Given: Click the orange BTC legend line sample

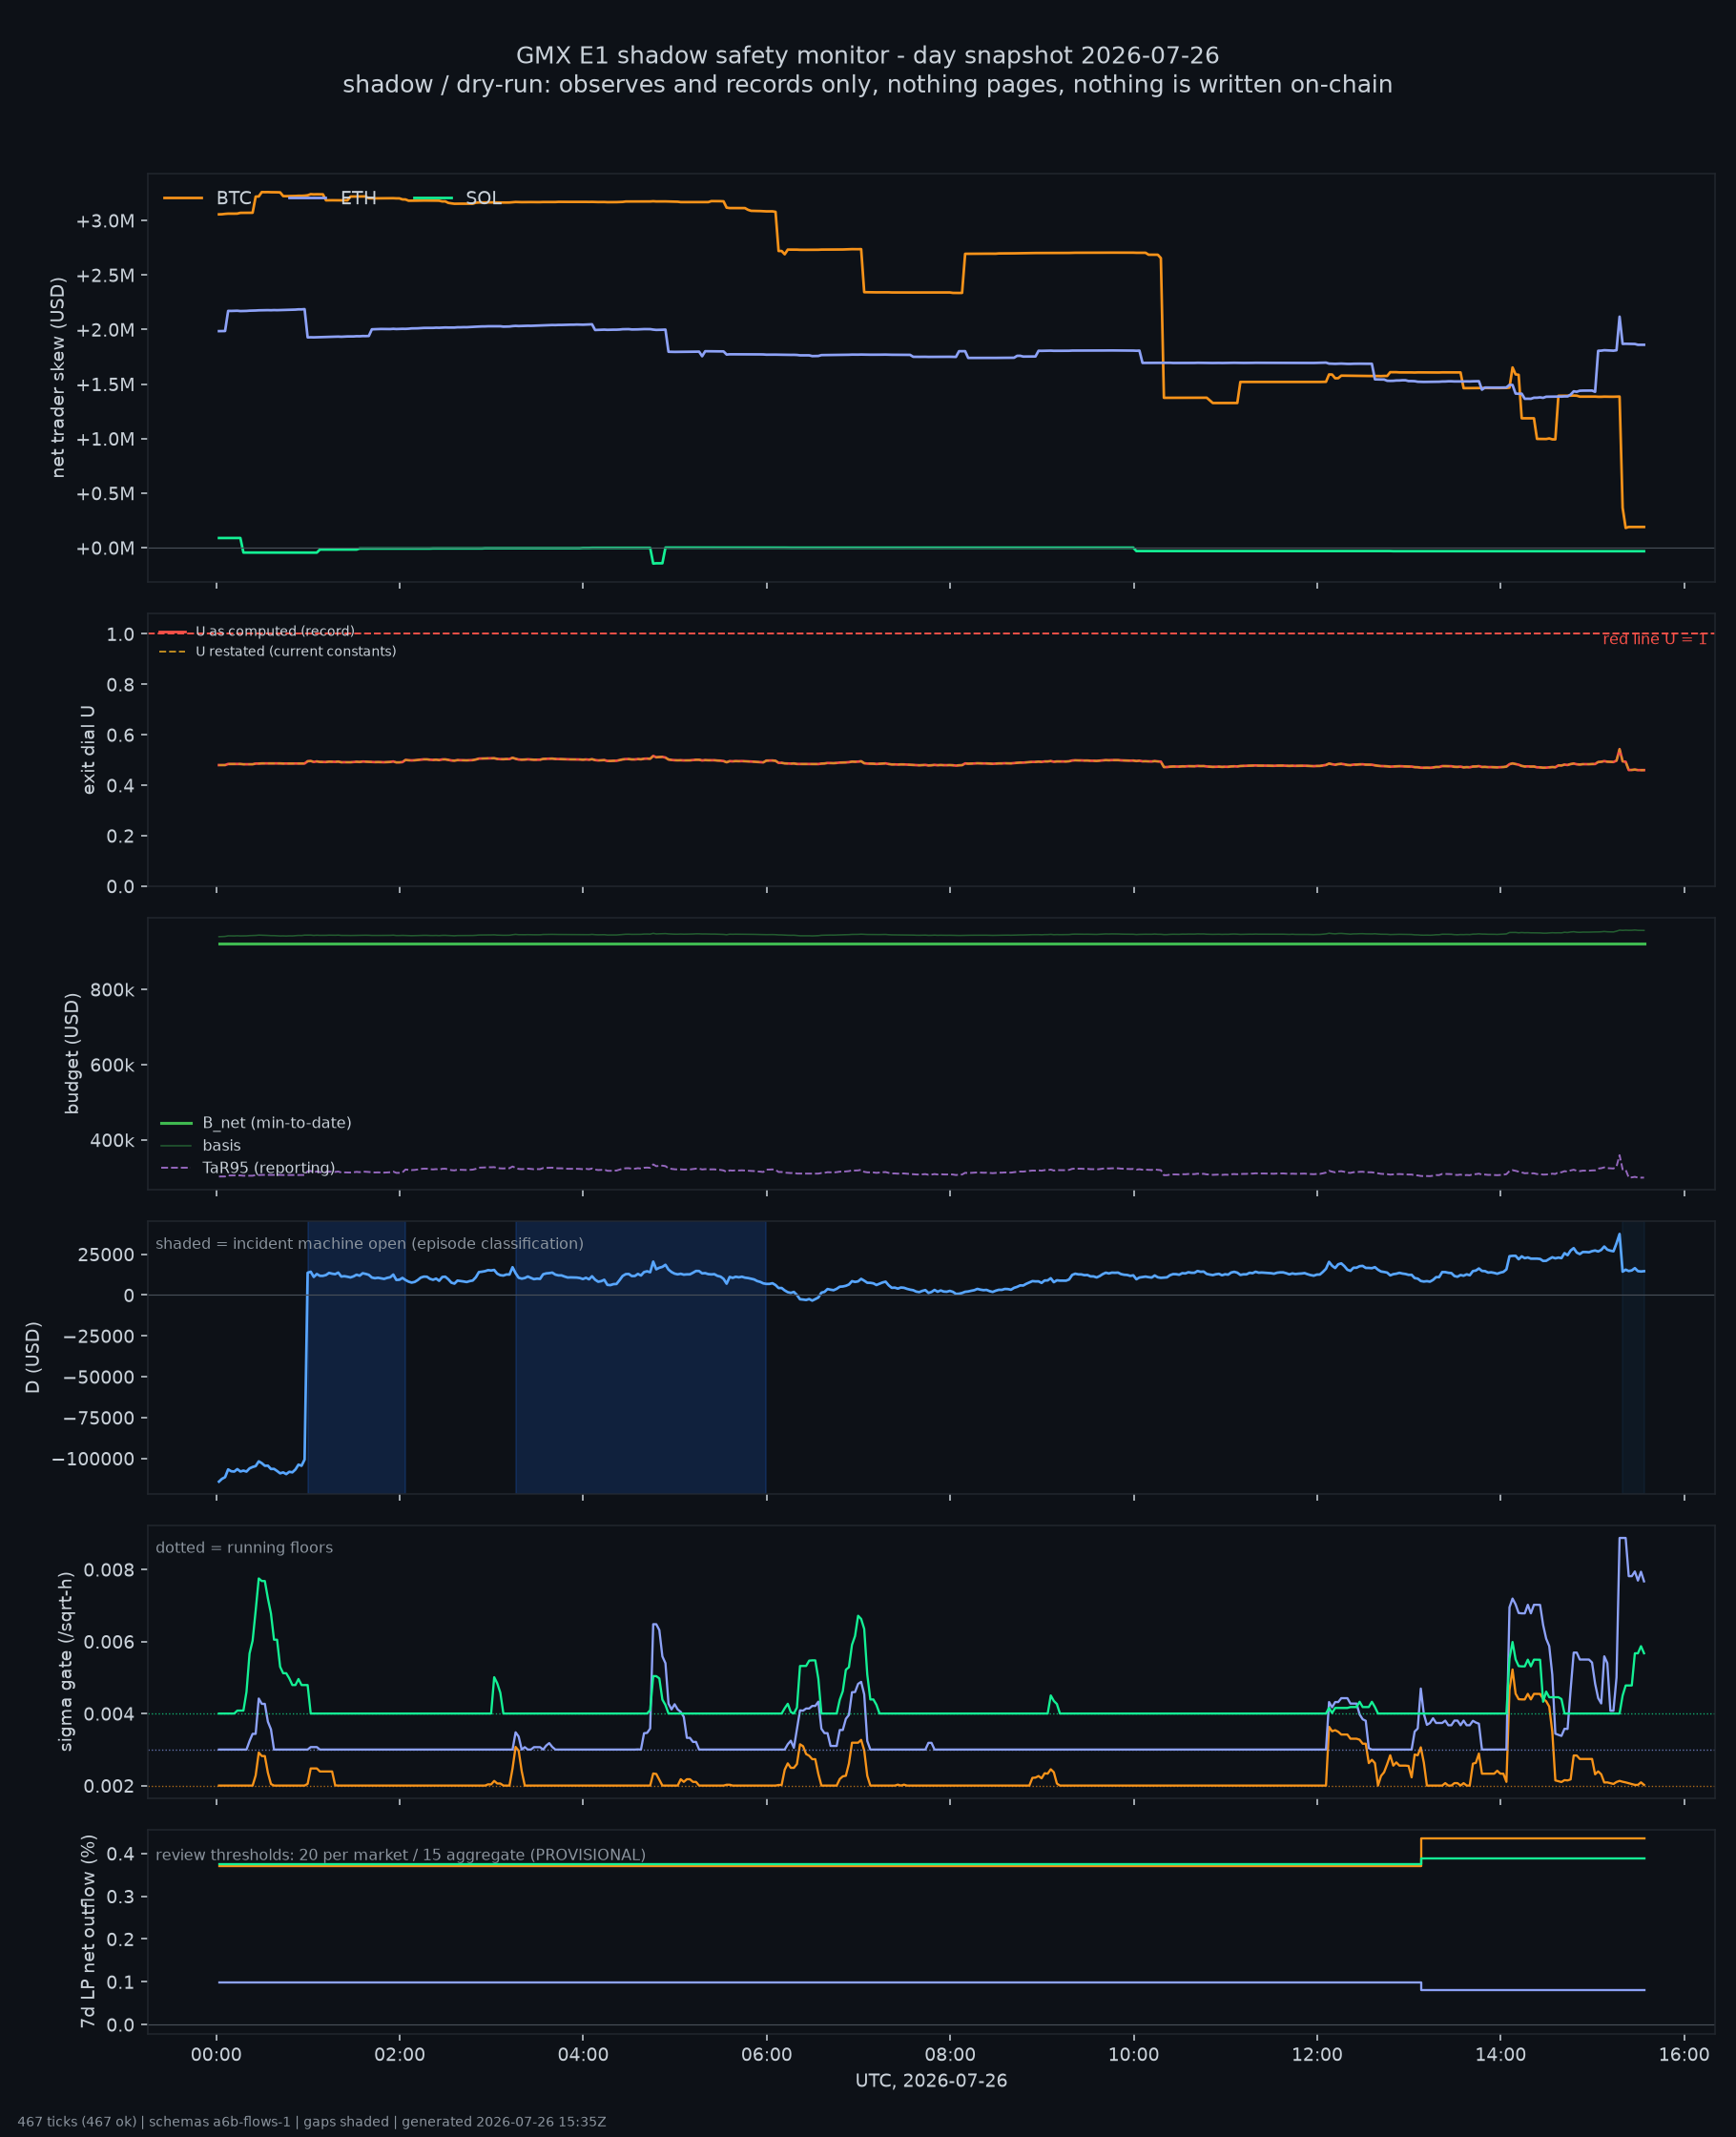Looking at the screenshot, I should click(183, 198).
